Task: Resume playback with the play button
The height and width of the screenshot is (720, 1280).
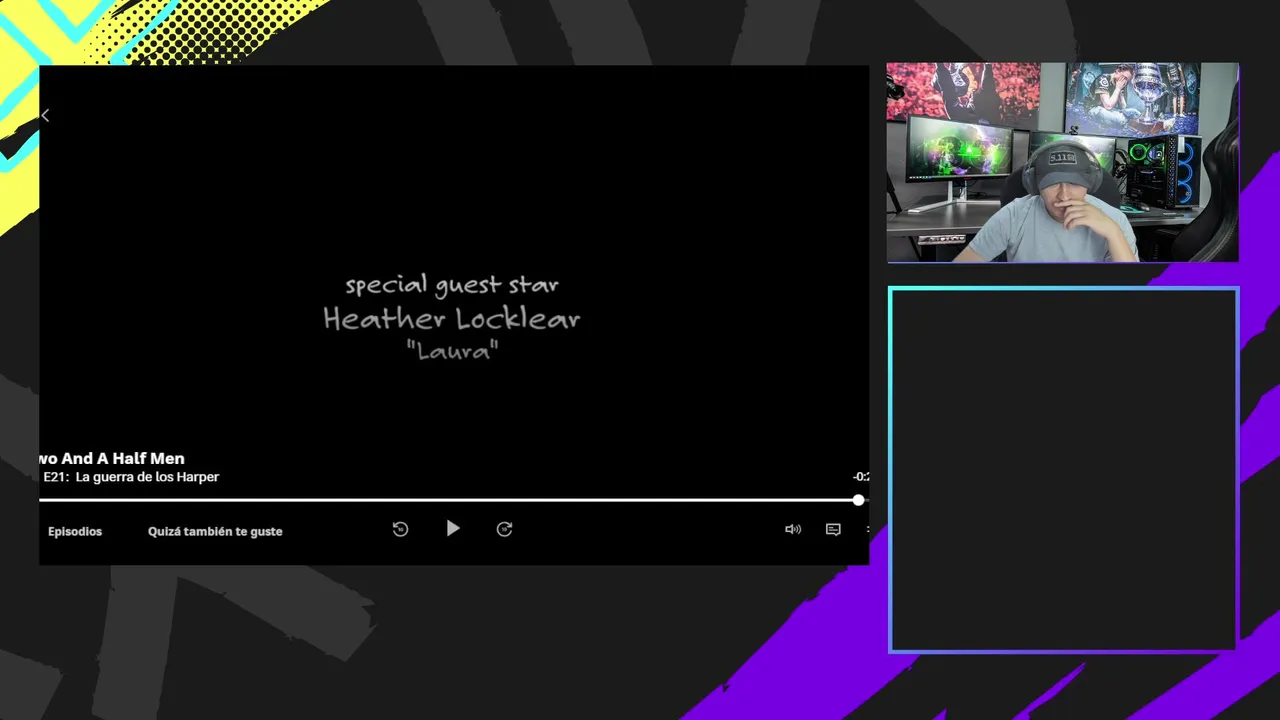Action: [453, 529]
